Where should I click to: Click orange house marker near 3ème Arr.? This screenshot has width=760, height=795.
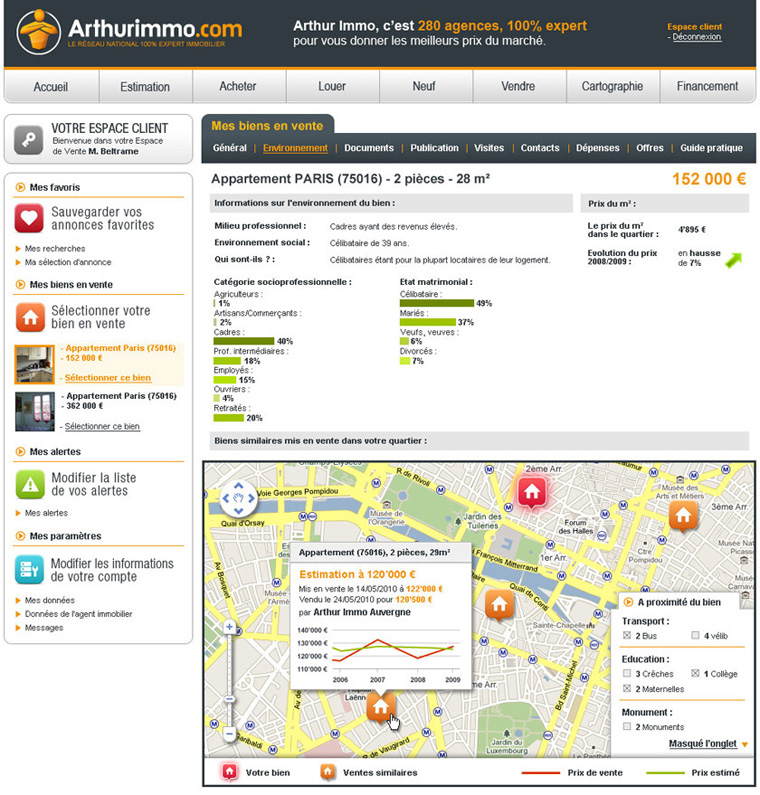(683, 516)
